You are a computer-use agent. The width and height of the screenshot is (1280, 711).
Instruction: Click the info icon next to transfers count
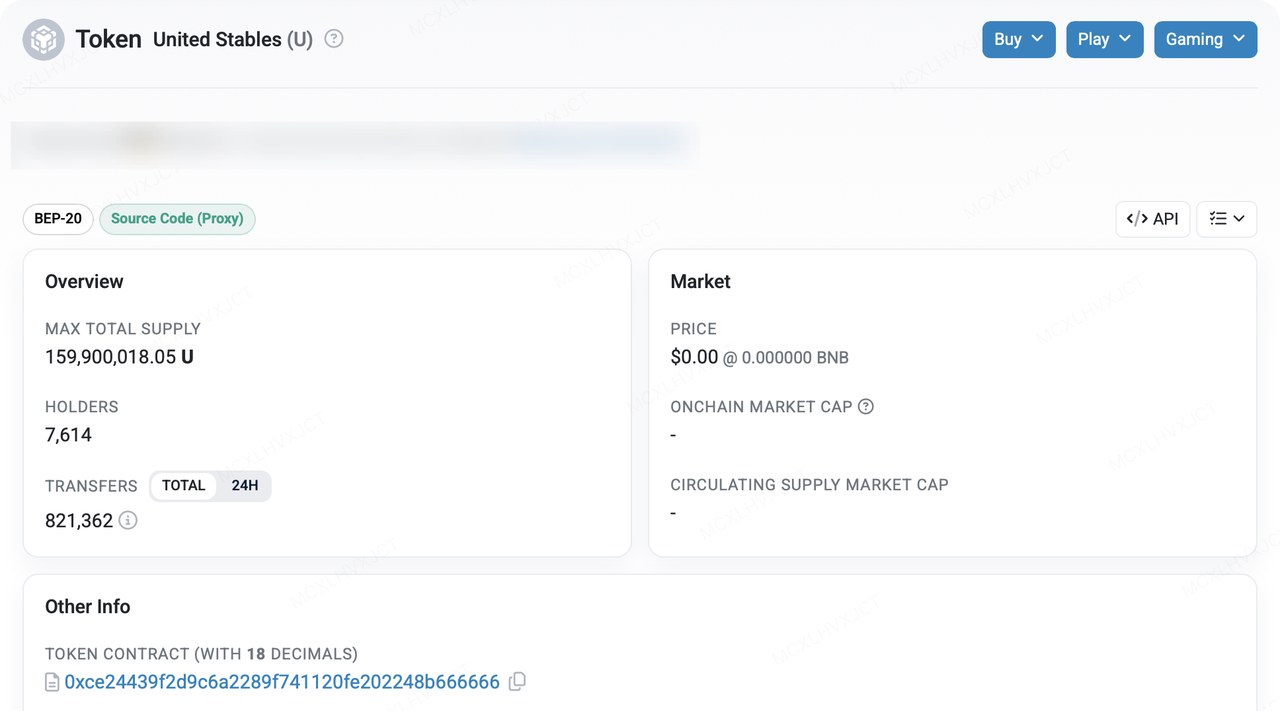pyautogui.click(x=128, y=520)
